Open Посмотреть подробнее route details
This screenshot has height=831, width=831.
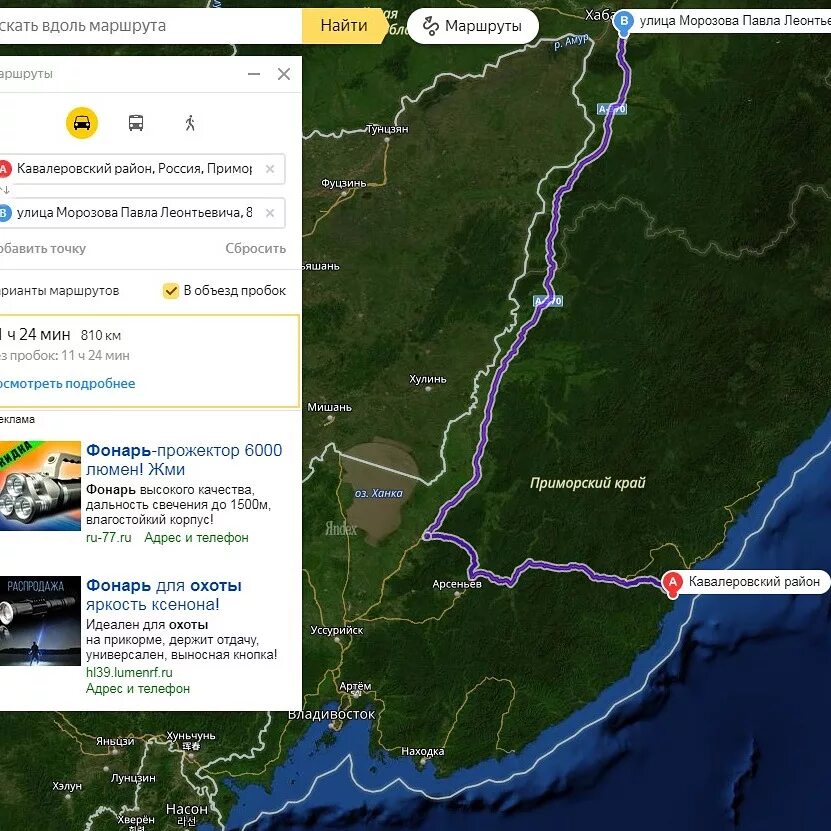pyautogui.click(x=67, y=383)
